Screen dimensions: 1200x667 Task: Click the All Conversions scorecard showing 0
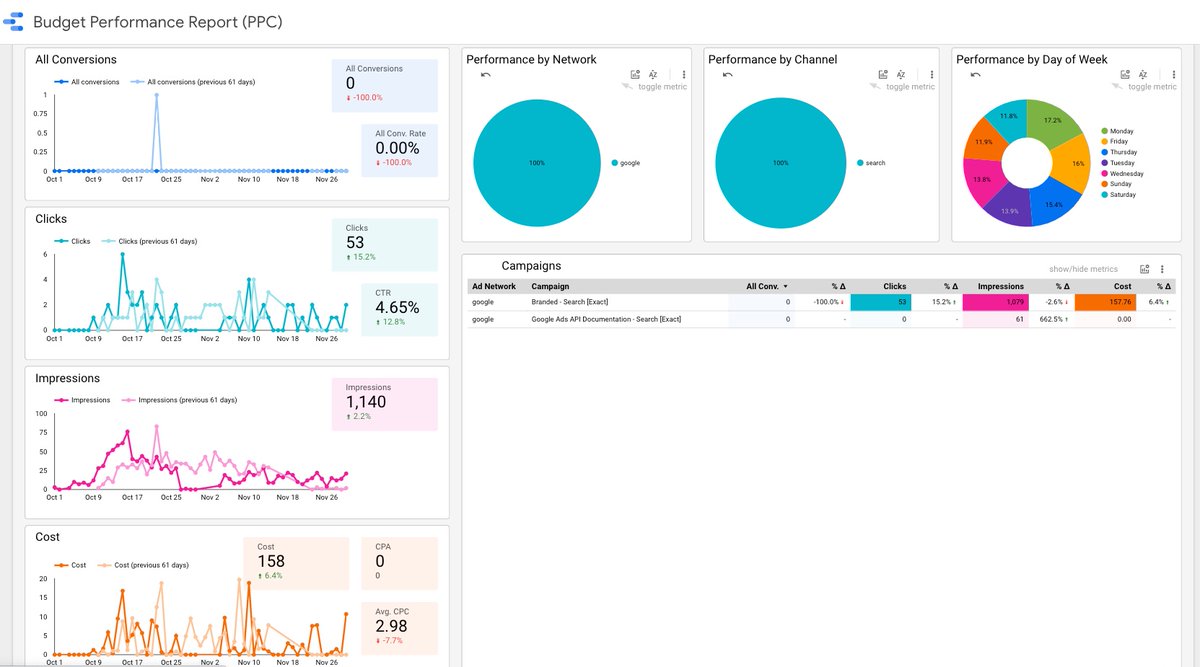384,85
